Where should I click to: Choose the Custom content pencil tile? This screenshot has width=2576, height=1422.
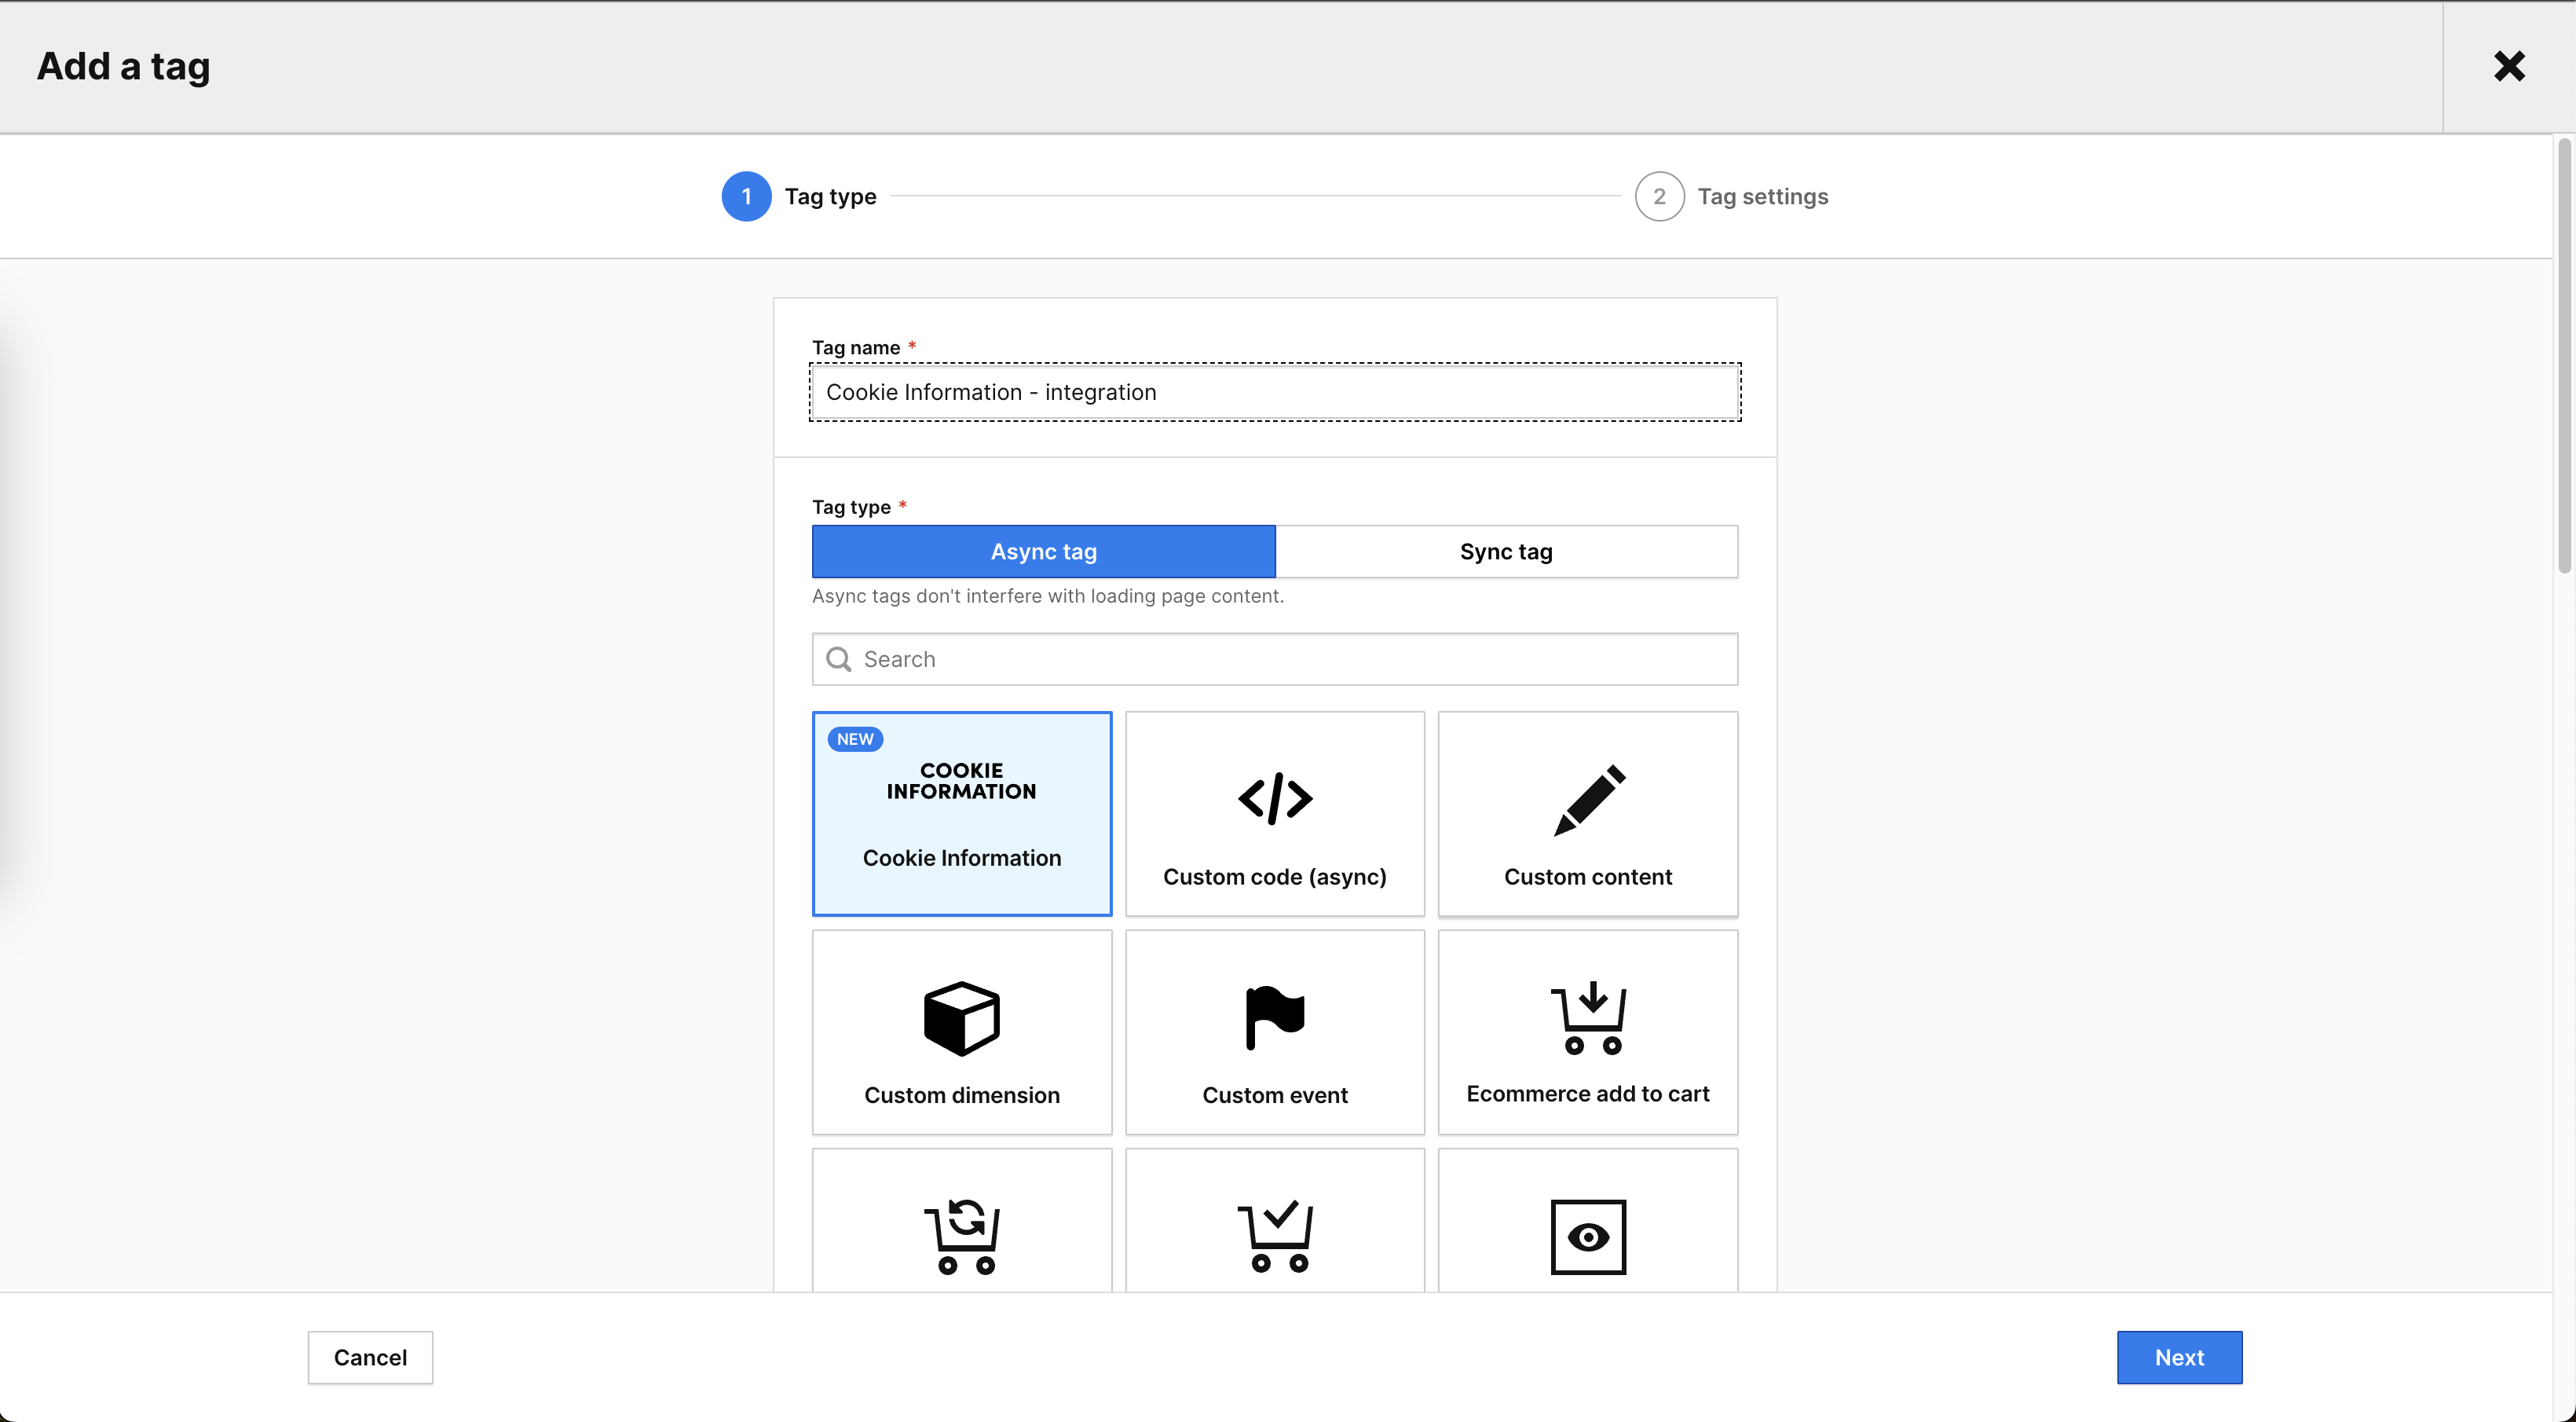pyautogui.click(x=1588, y=813)
